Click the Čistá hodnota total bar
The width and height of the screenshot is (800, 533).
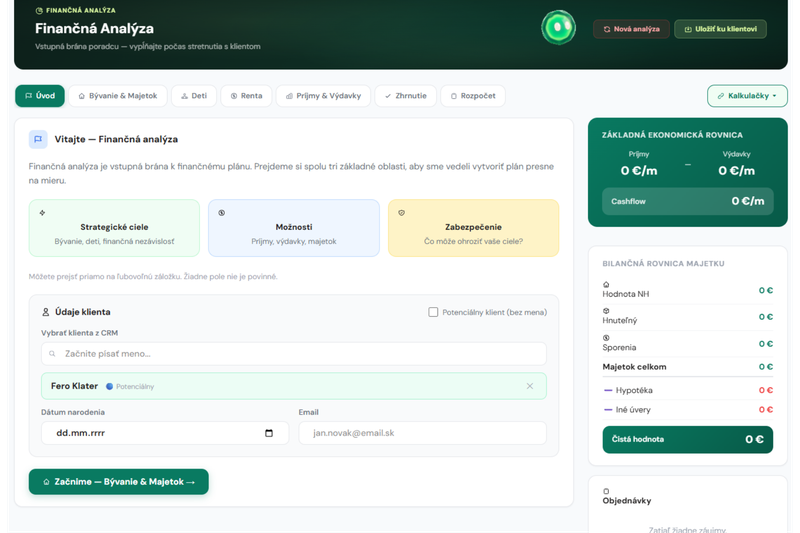pyautogui.click(x=687, y=439)
